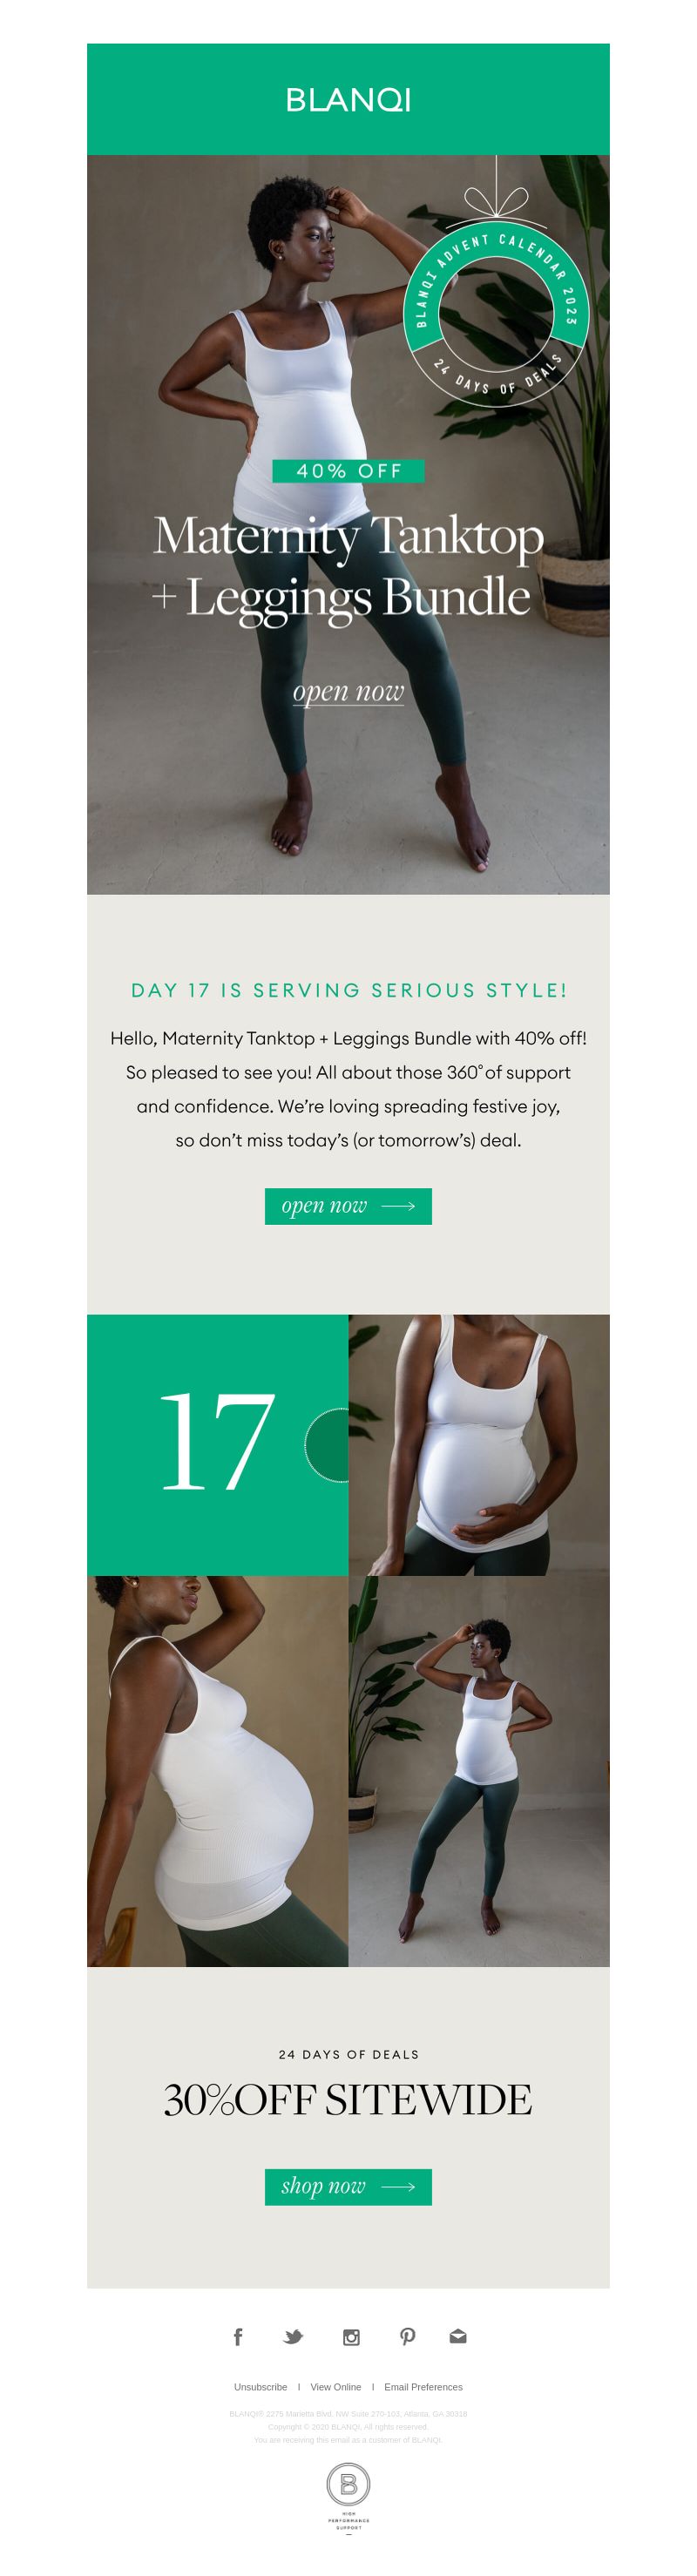Open the Pinterest icon link
697x2576 pixels.
click(407, 2337)
